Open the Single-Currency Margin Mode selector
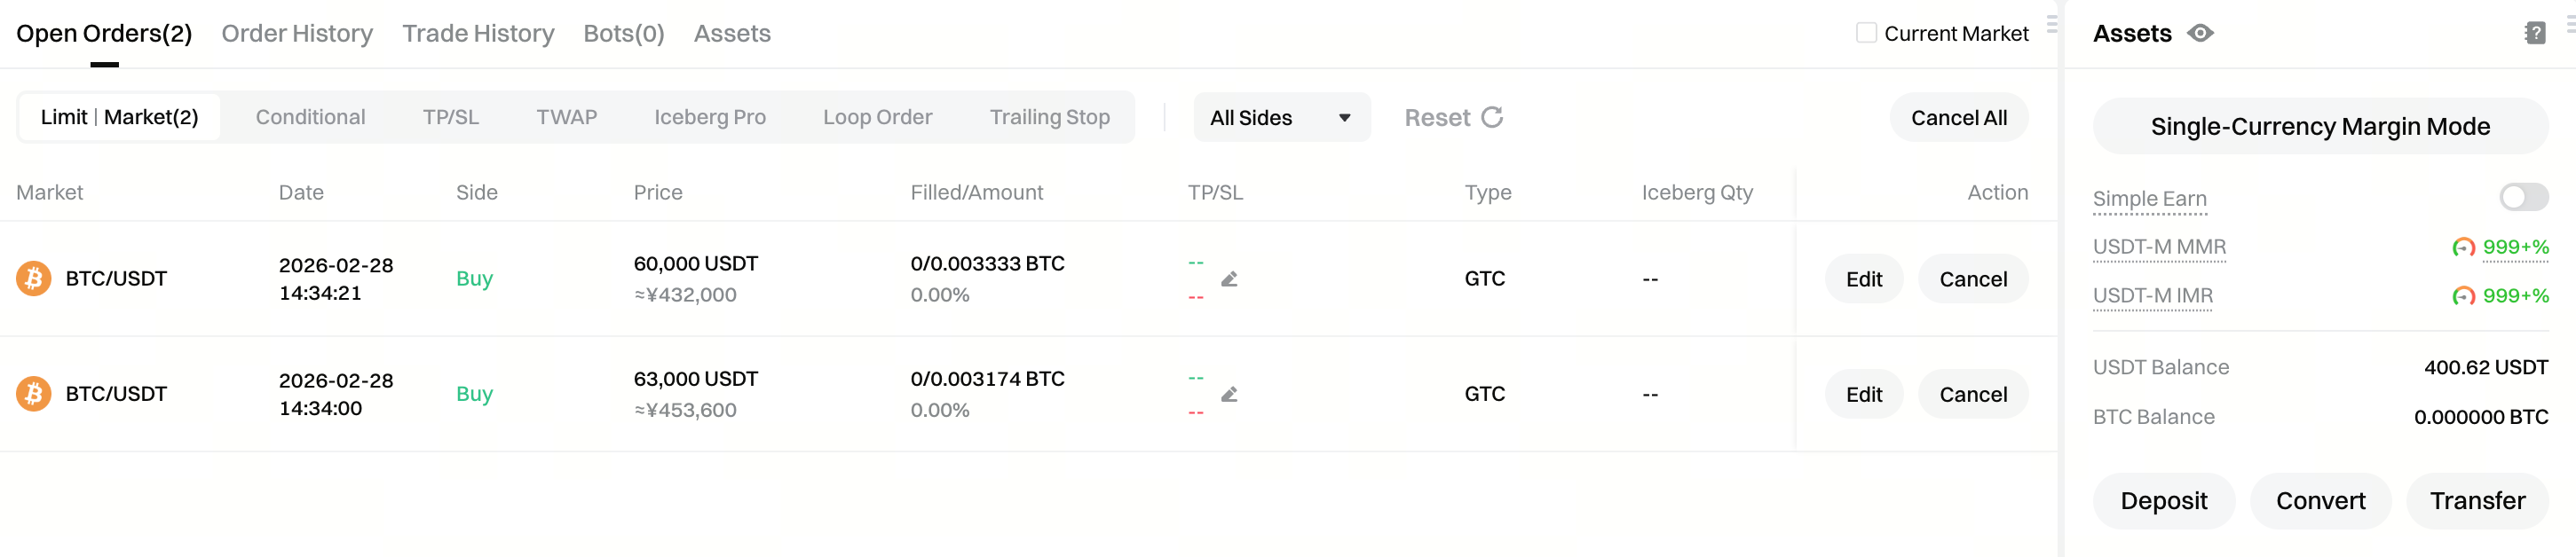 [x=2320, y=126]
